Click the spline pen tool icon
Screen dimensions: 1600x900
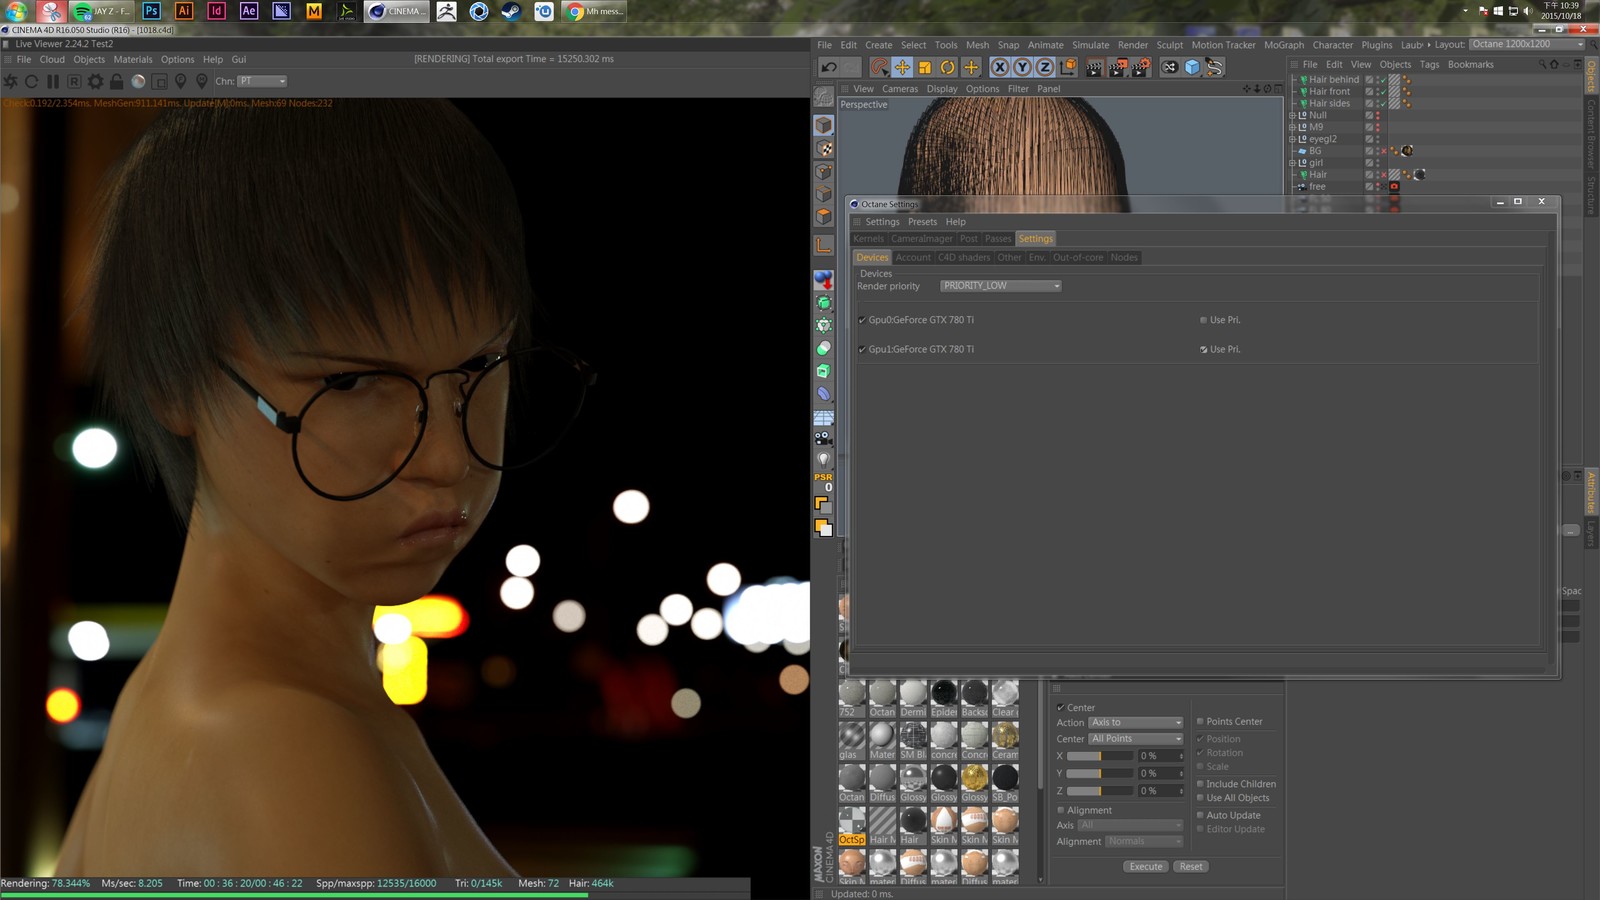tap(1214, 67)
